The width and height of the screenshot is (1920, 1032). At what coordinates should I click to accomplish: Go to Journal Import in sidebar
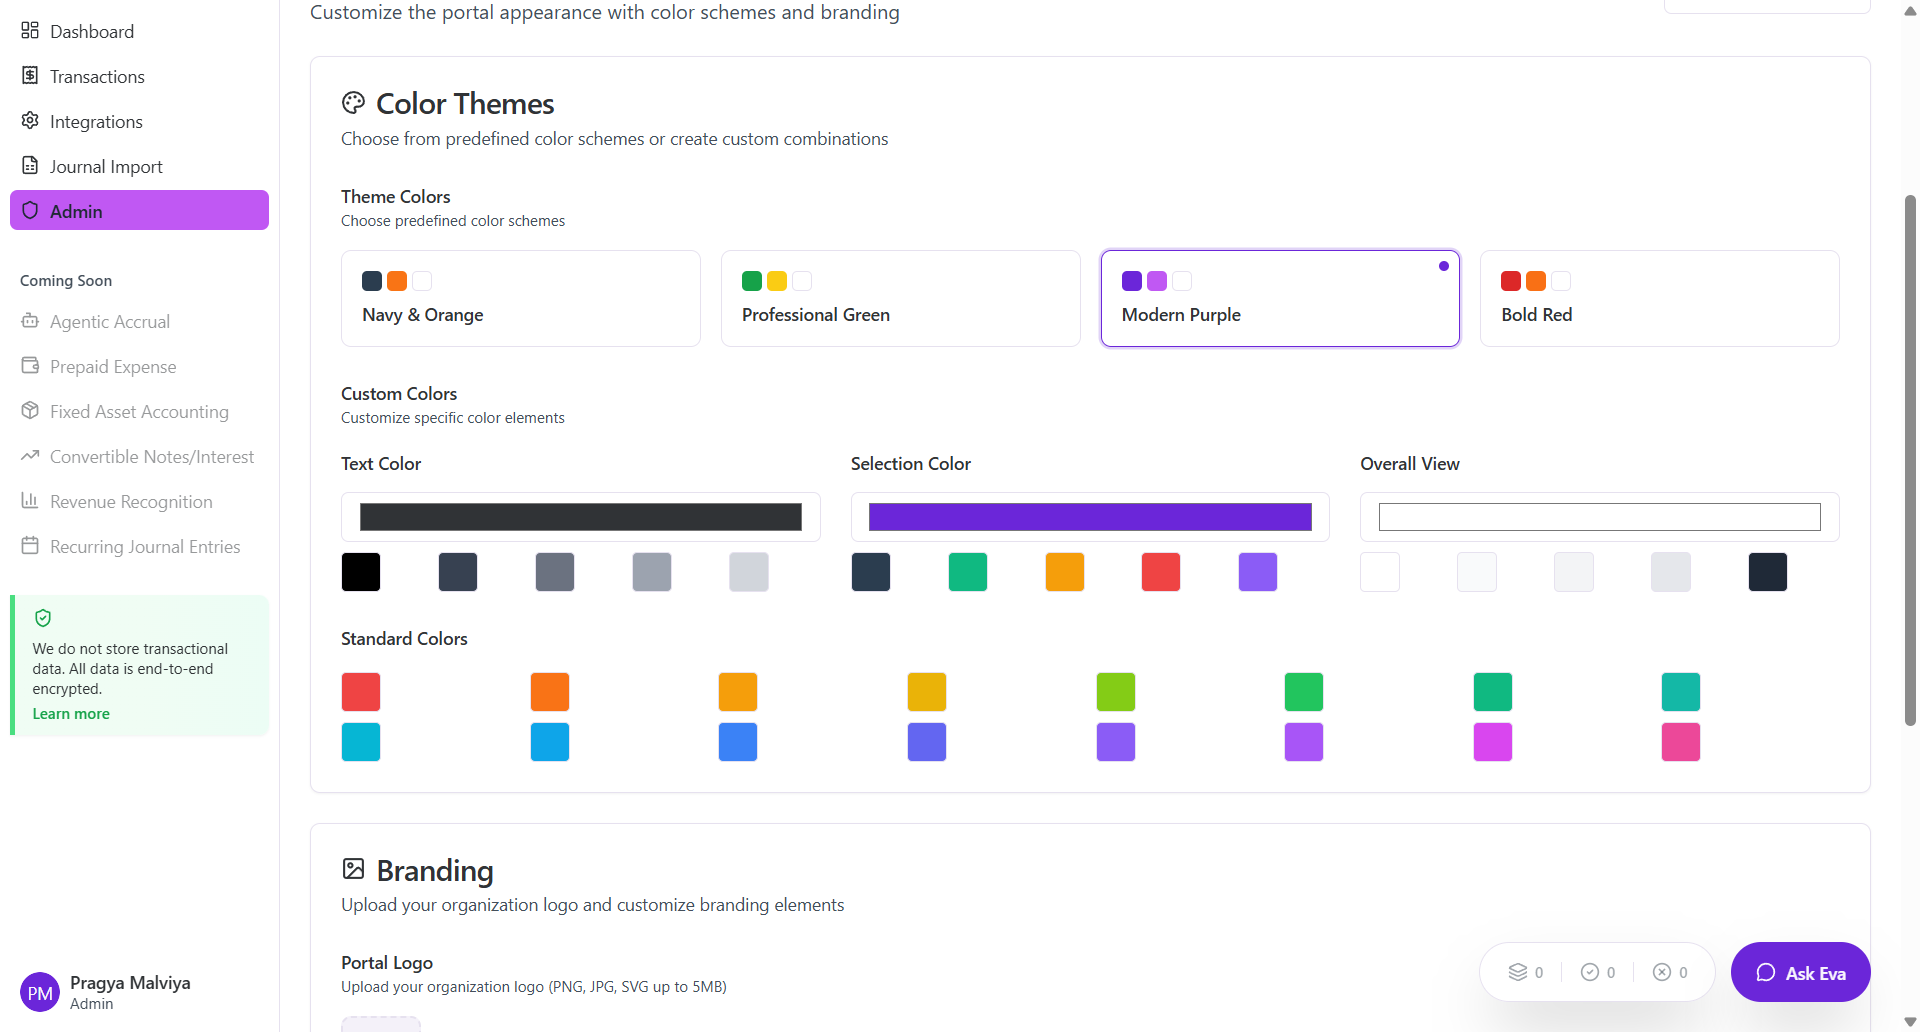pos(106,167)
